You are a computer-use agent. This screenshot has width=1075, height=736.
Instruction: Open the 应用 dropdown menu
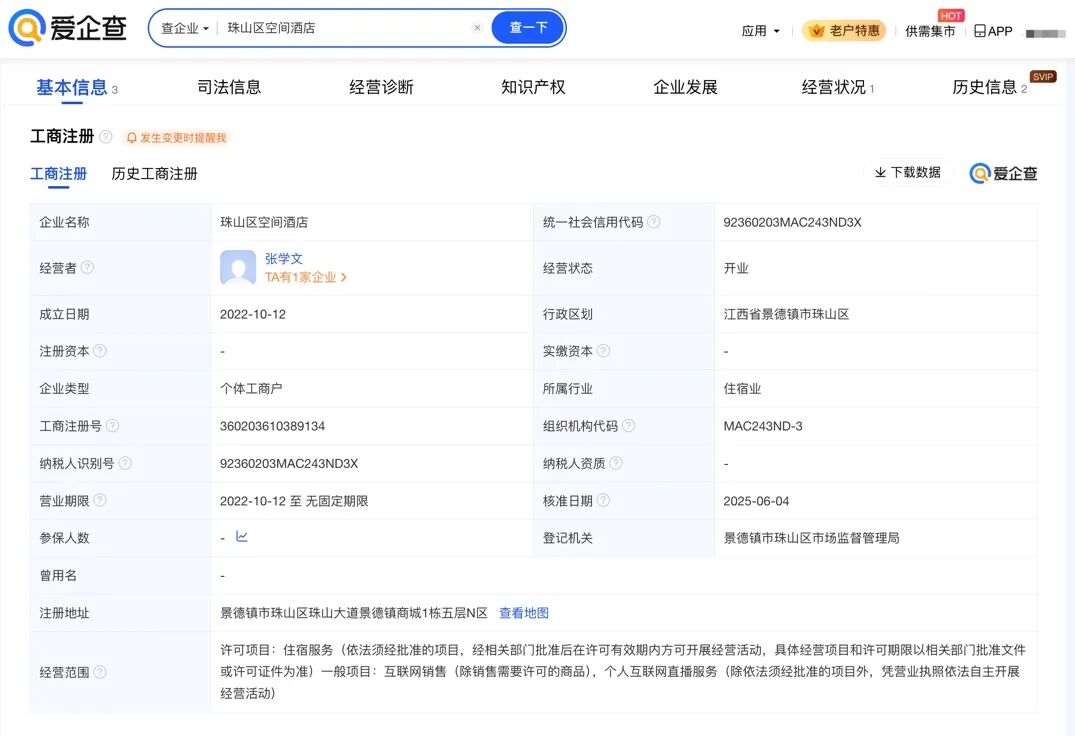coord(760,31)
